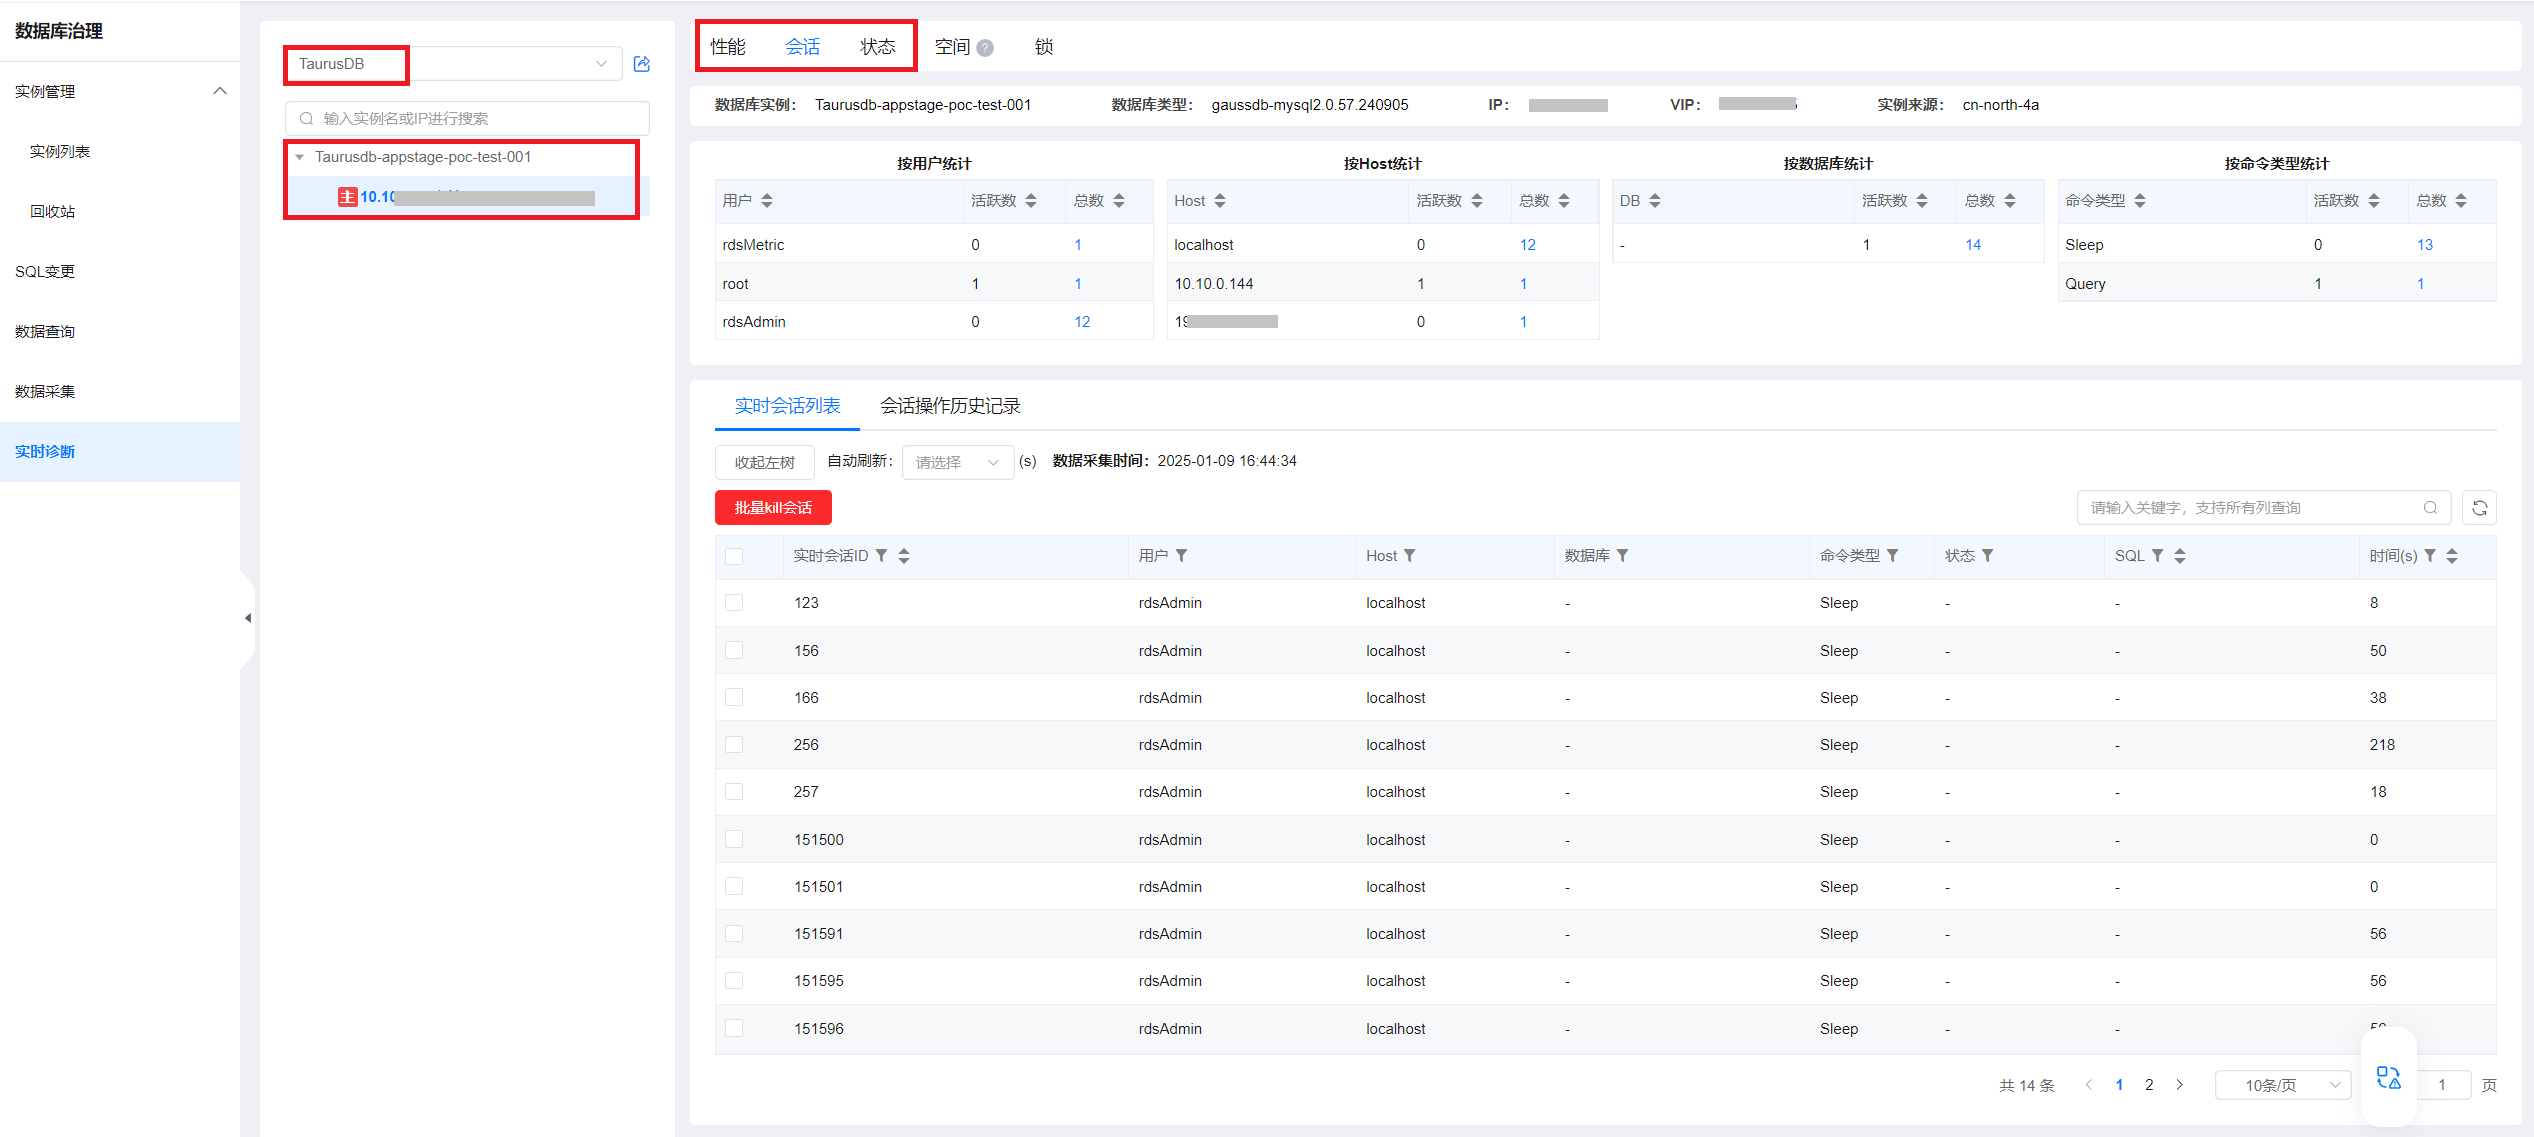Click the help icon next to 空间 tab

coord(985,48)
